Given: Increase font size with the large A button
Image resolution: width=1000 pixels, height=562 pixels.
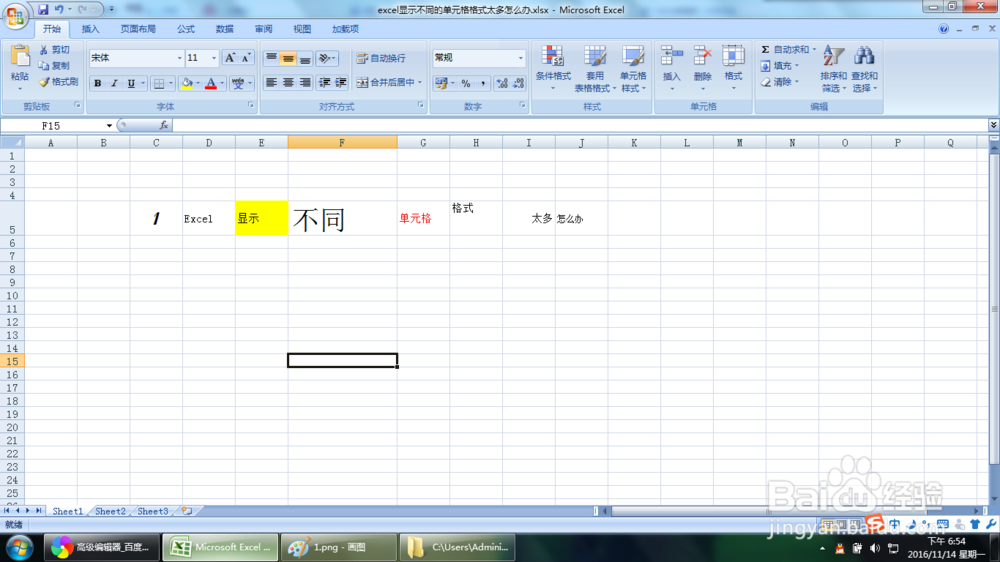Looking at the screenshot, I should click(x=230, y=58).
